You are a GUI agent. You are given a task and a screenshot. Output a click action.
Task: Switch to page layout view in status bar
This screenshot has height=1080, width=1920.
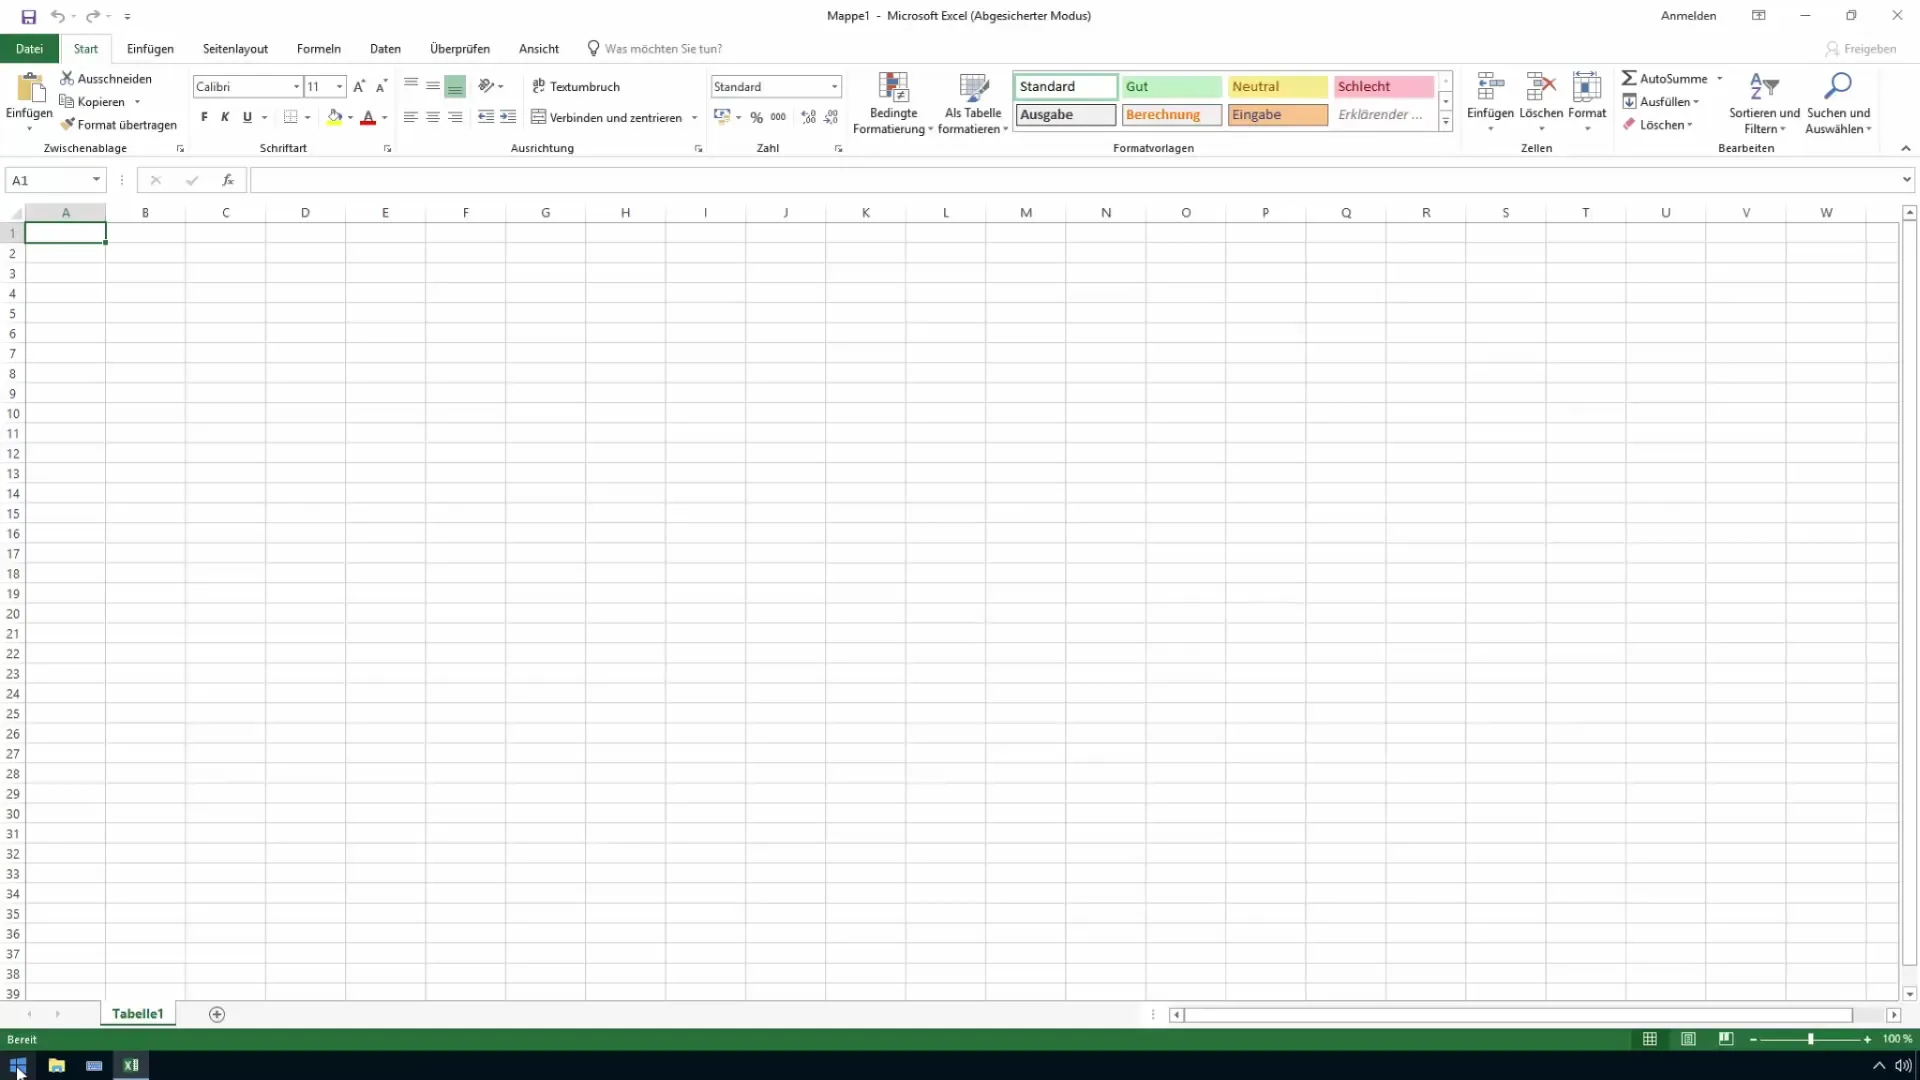[1688, 1039]
